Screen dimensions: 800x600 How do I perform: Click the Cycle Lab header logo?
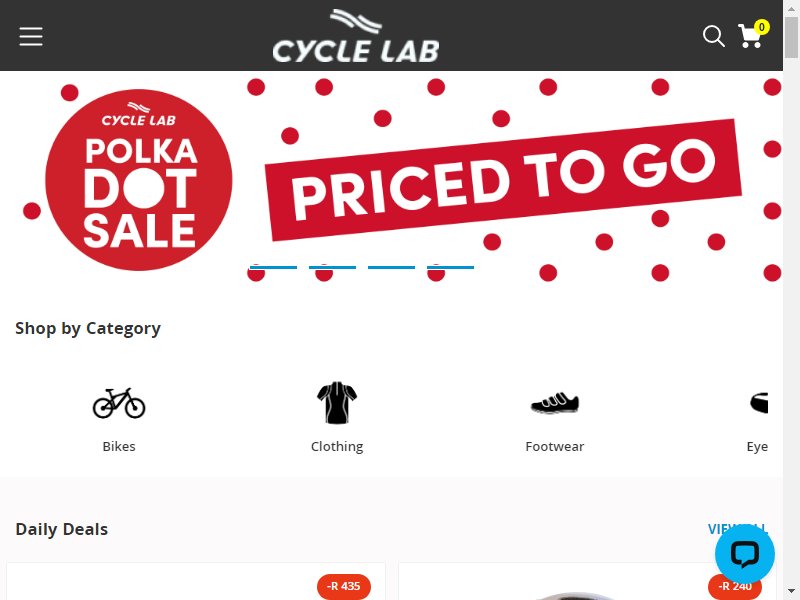pyautogui.click(x=356, y=36)
